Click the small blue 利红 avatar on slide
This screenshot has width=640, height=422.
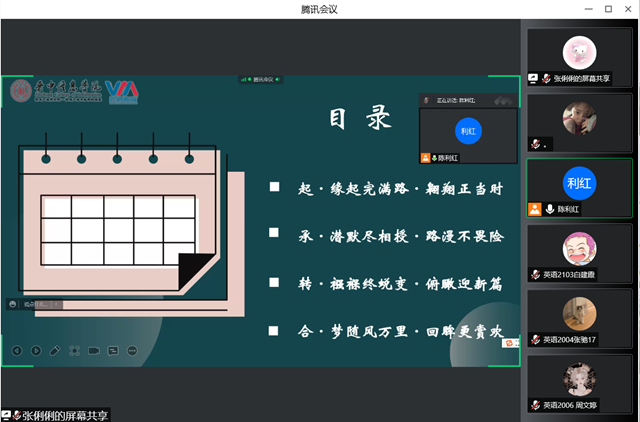tap(468, 131)
